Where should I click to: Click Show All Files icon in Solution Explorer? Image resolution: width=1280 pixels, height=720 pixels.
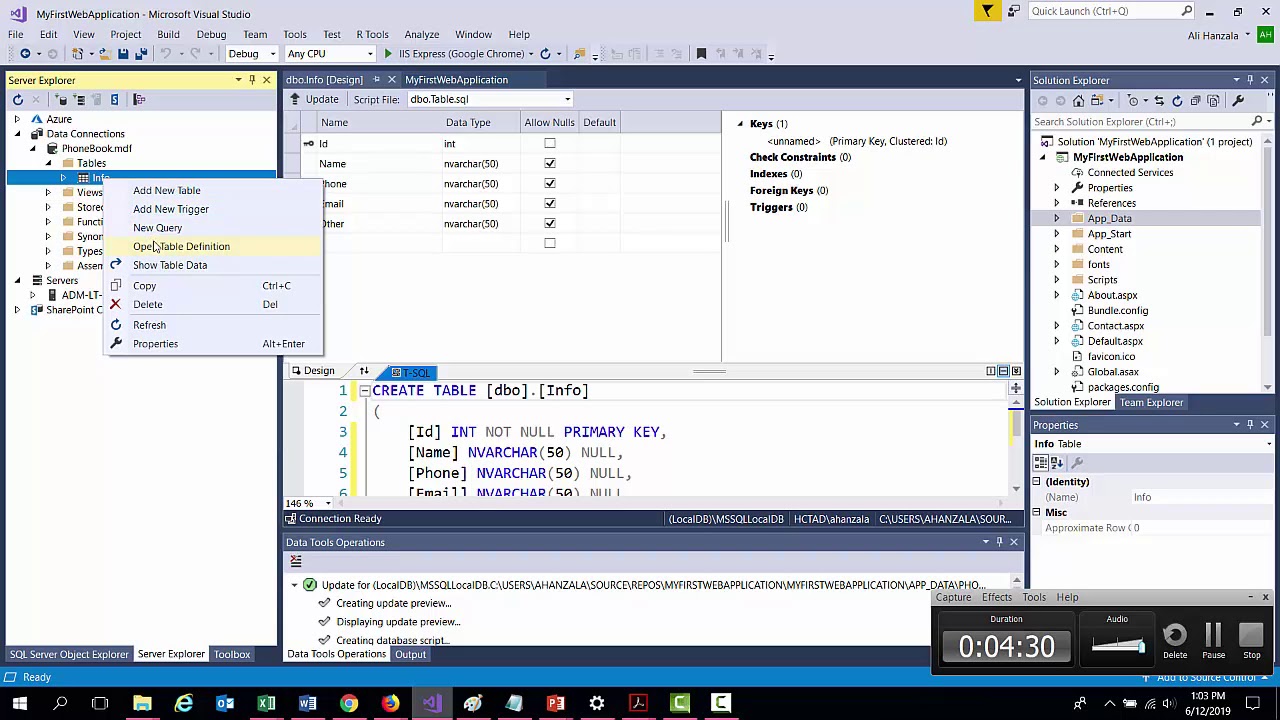click(x=1213, y=100)
